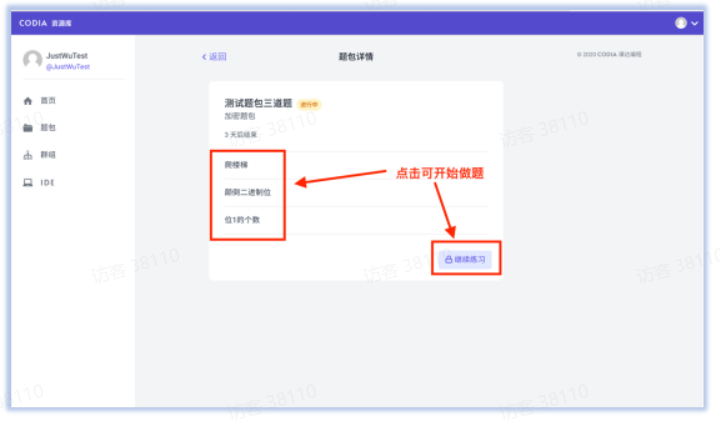Click the folder icon for 题包
Screen dimensions: 720x421
click(x=28, y=128)
